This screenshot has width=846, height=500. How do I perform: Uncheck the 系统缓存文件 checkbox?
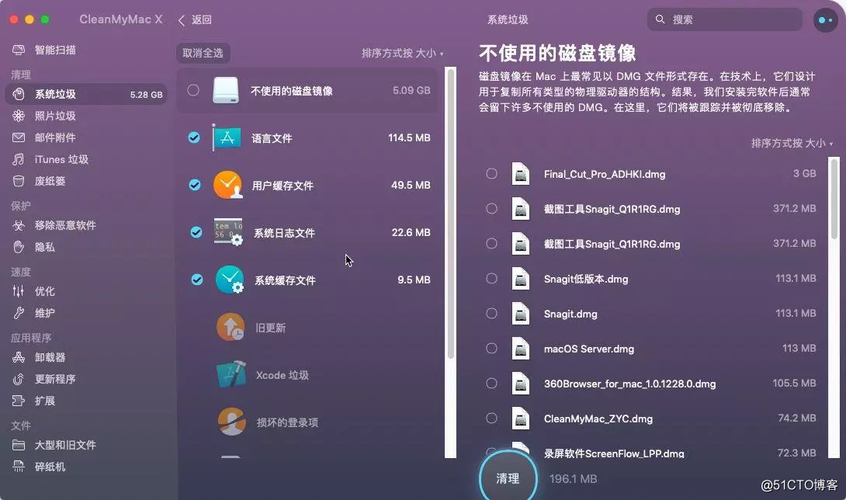pos(197,279)
